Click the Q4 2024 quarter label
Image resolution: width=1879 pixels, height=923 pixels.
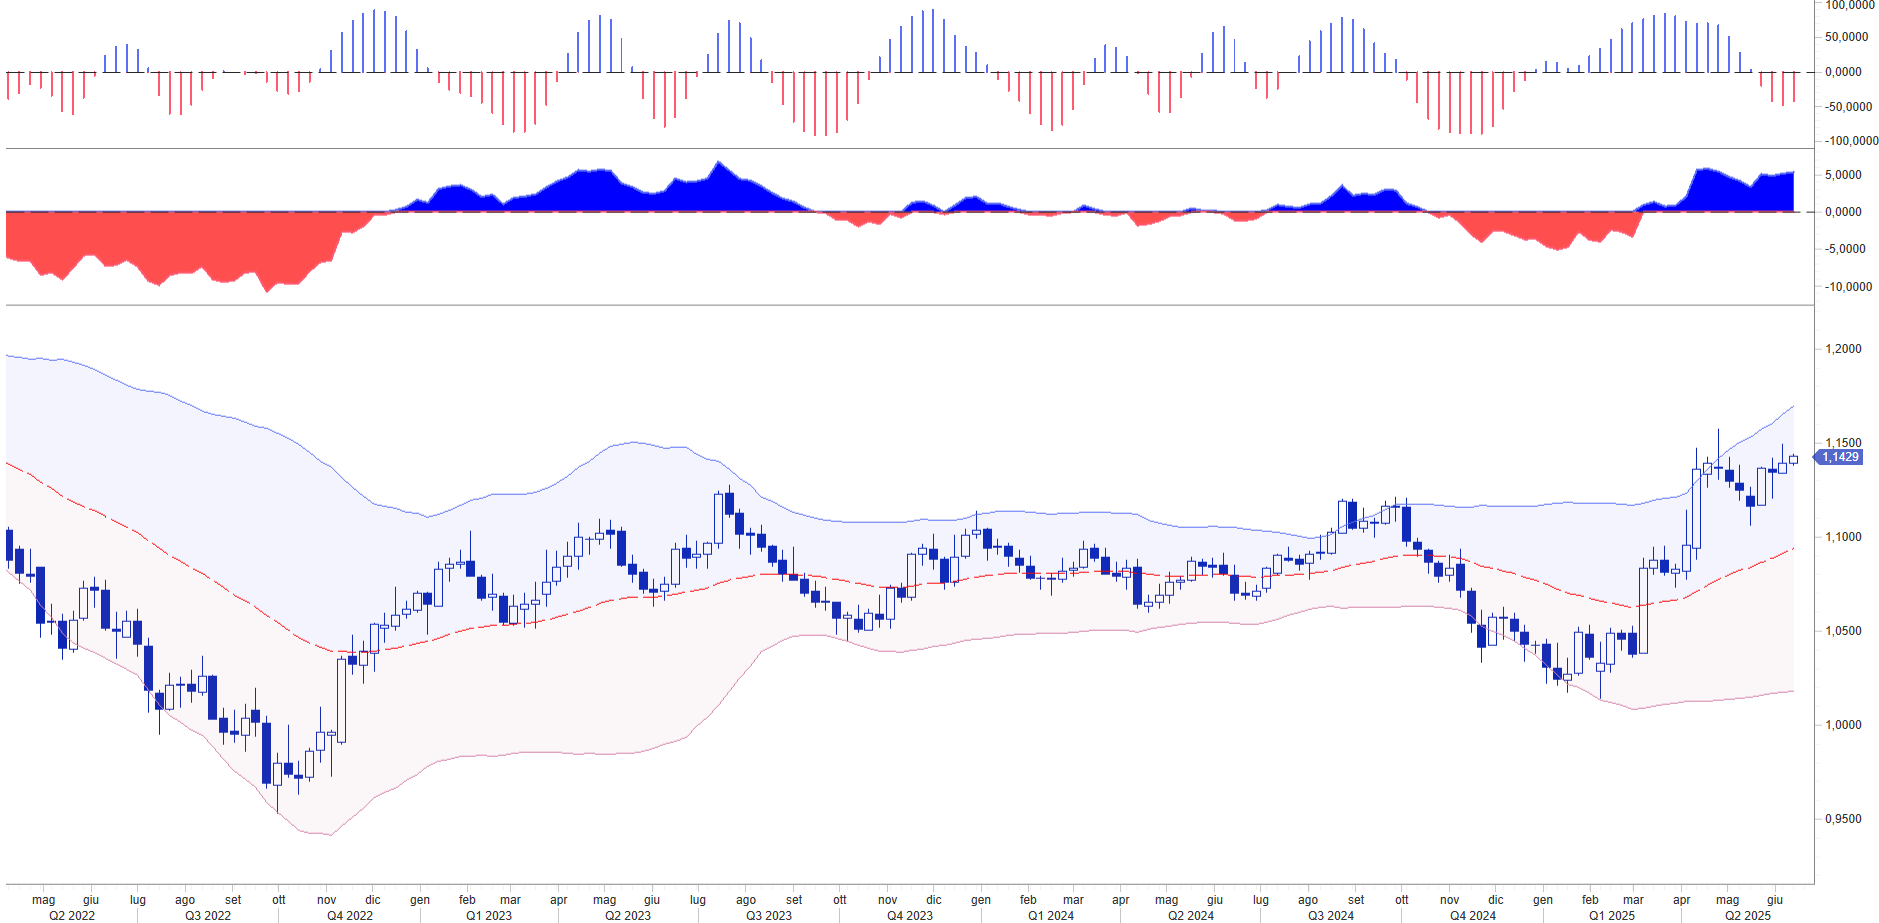1473,915
